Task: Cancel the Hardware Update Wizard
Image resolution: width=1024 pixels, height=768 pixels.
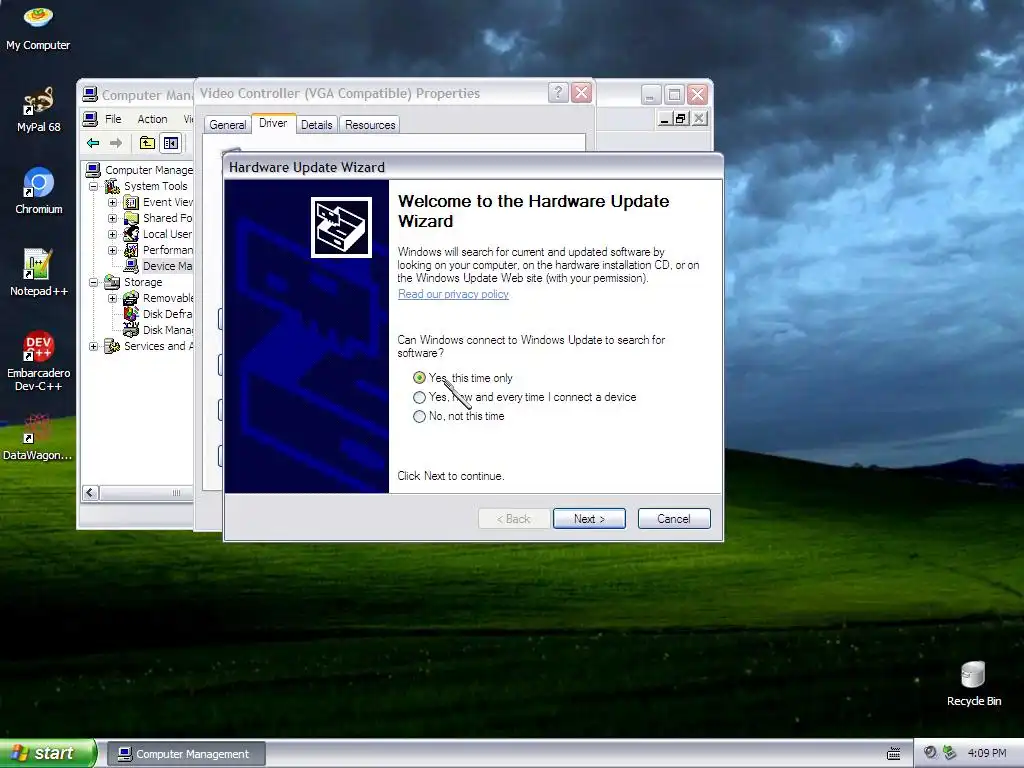Action: tap(674, 519)
